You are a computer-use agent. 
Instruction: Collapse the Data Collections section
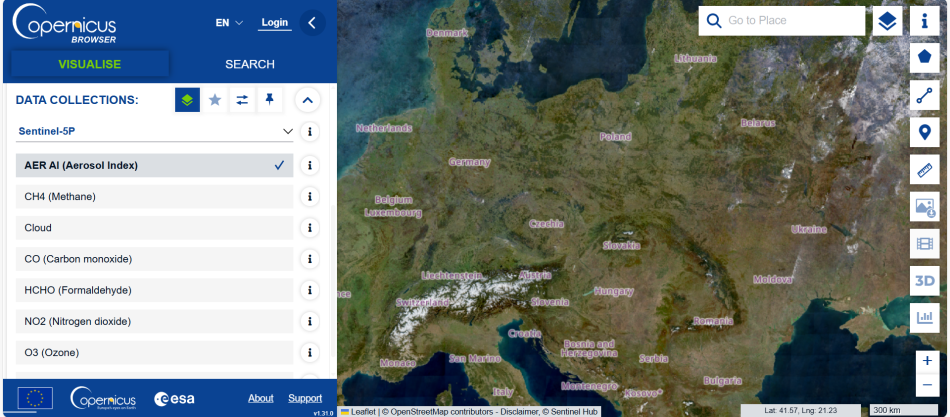(x=309, y=100)
